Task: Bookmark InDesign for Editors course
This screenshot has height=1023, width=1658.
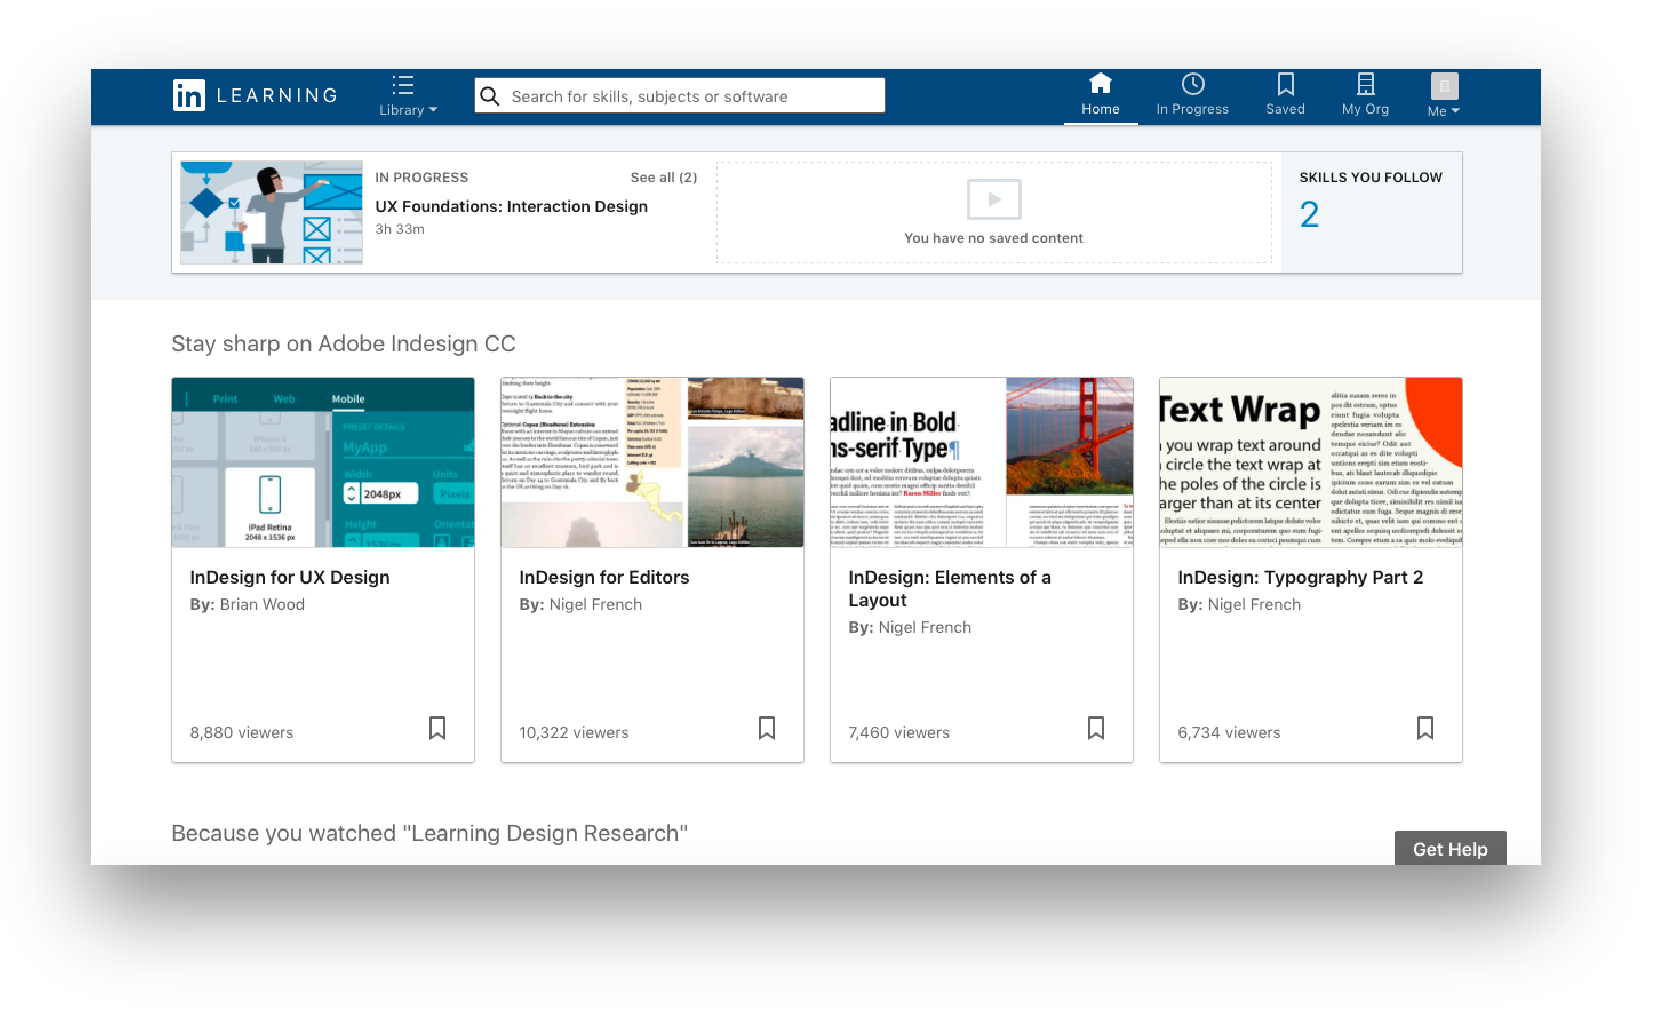Action: 767,728
